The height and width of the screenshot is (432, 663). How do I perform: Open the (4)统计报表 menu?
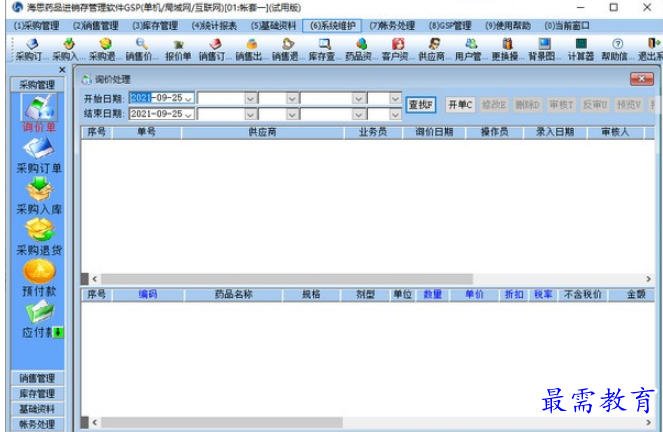coord(214,26)
